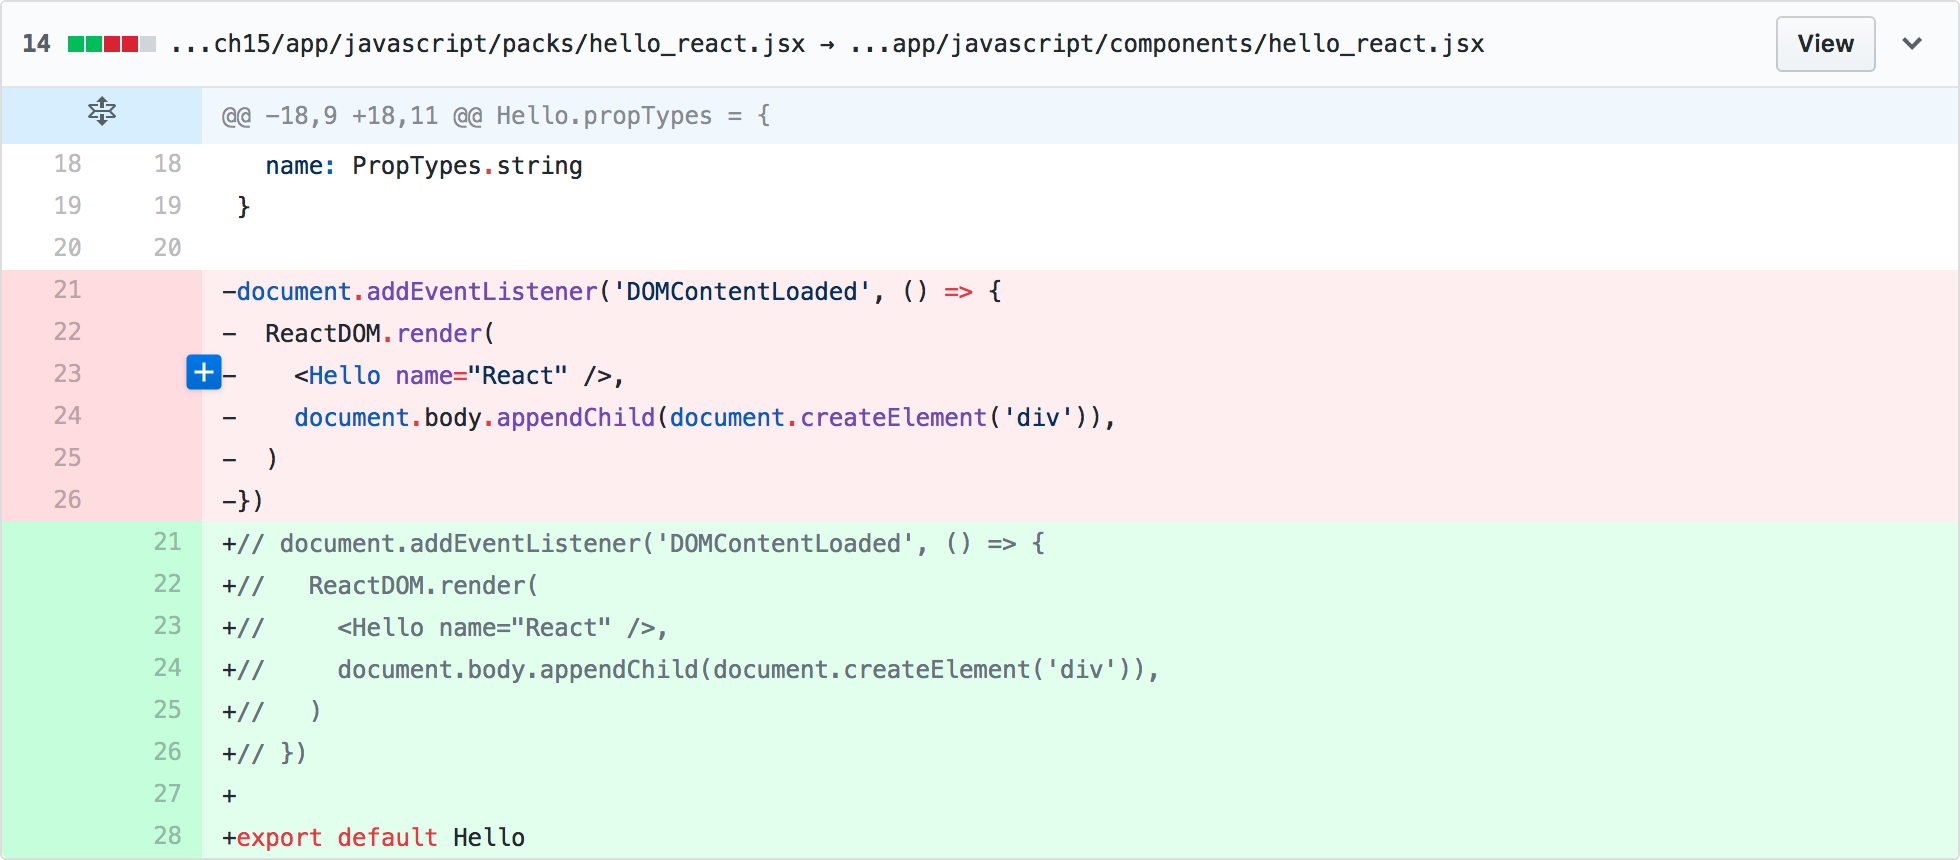Viewport: 1960px width, 860px height.
Task: Click old line number 18
Action: point(67,164)
